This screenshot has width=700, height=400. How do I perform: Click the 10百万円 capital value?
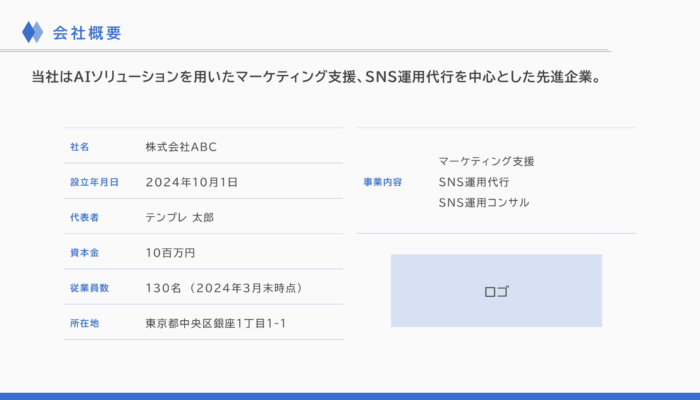coord(170,253)
